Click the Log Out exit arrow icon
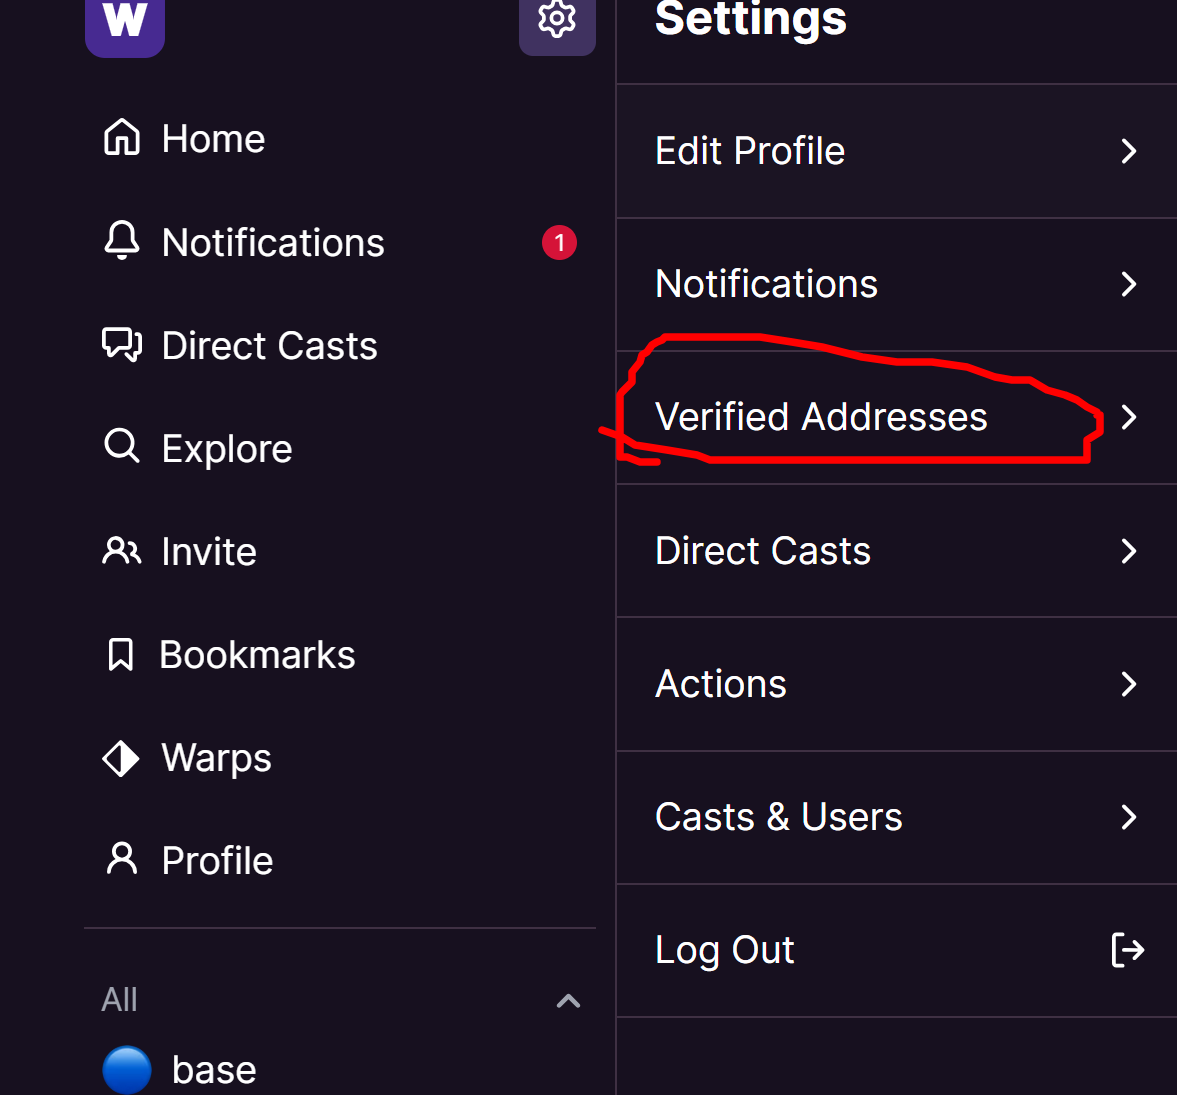The height and width of the screenshot is (1095, 1177). [x=1127, y=950]
